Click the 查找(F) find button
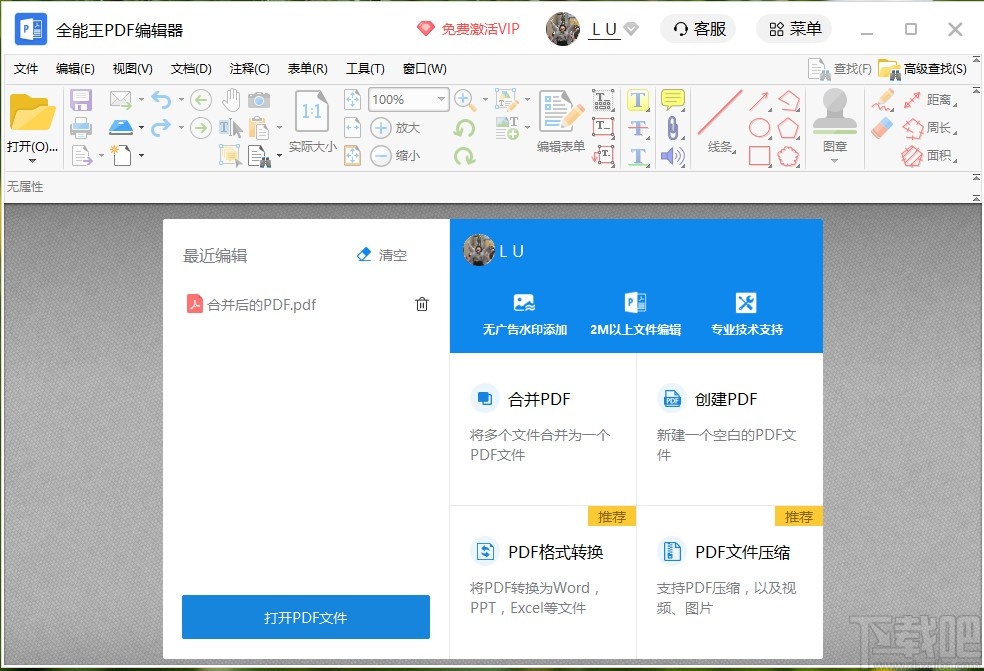 pos(840,69)
